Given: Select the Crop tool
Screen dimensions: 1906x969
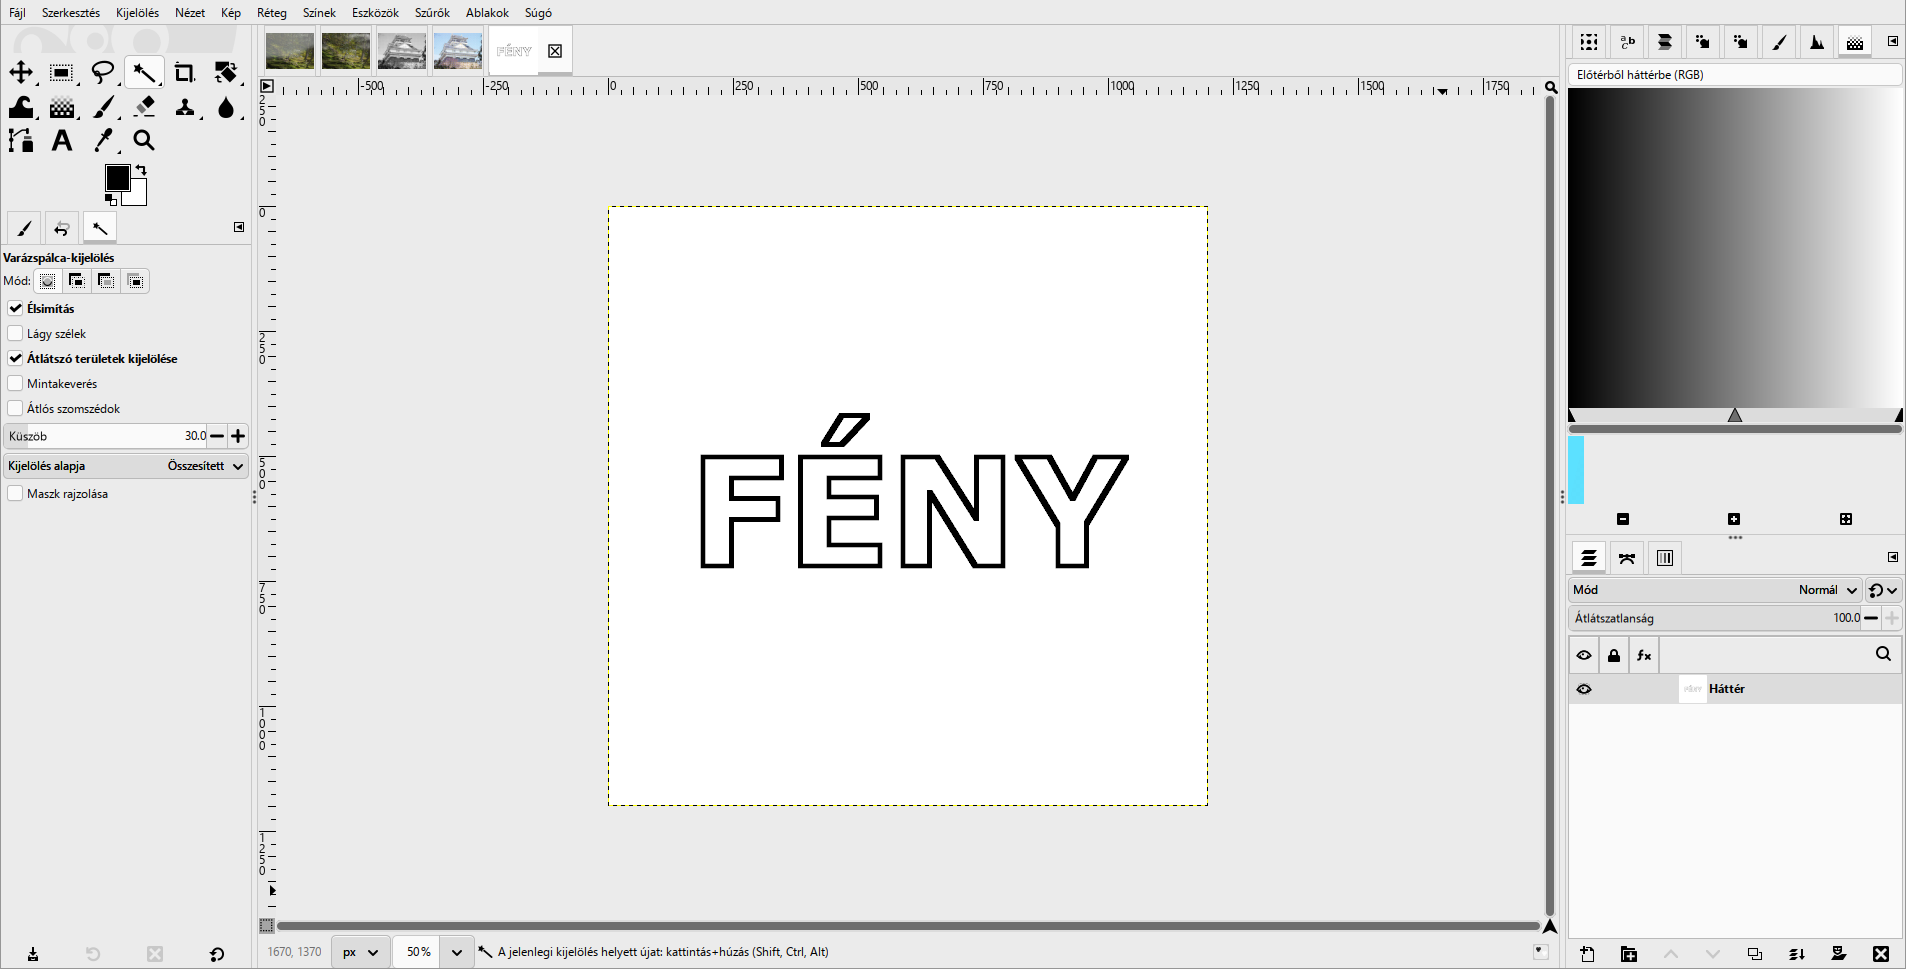Looking at the screenshot, I should point(185,72).
